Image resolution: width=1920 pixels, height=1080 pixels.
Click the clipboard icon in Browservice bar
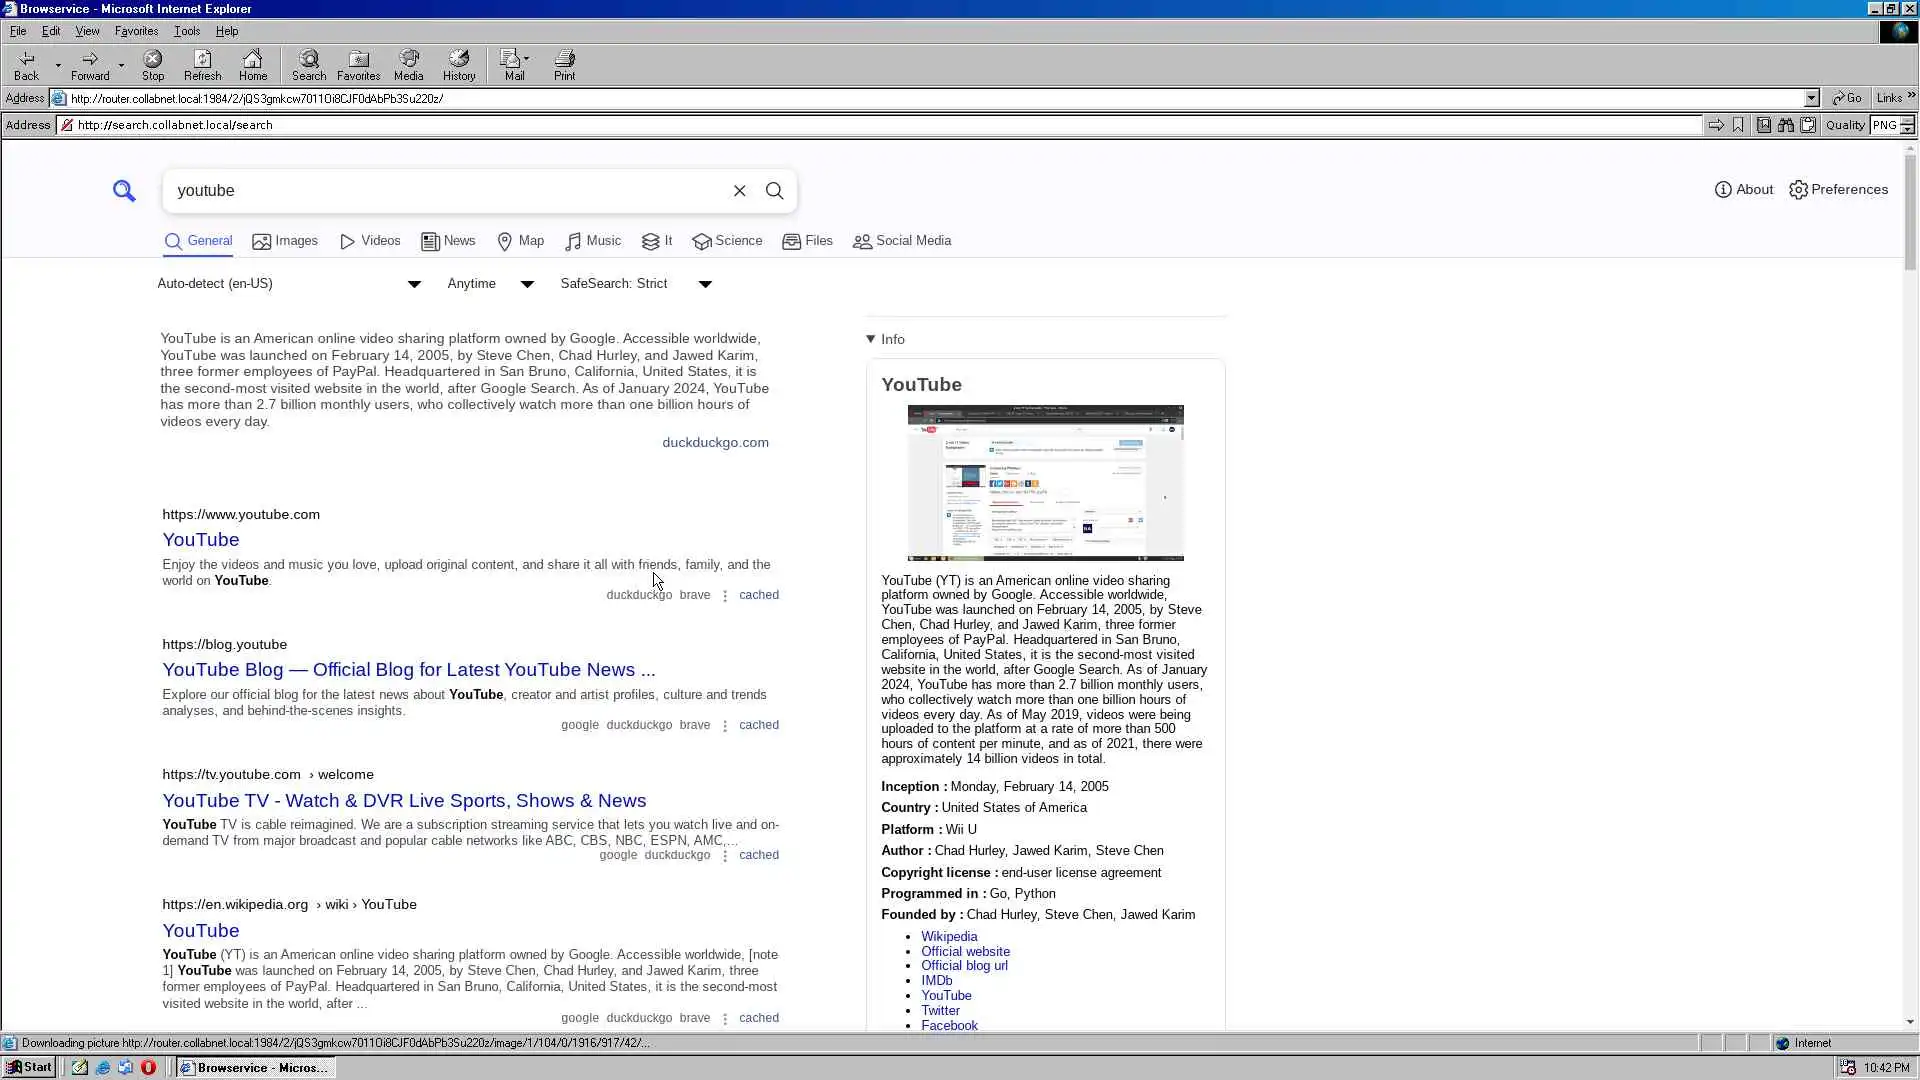point(1808,125)
